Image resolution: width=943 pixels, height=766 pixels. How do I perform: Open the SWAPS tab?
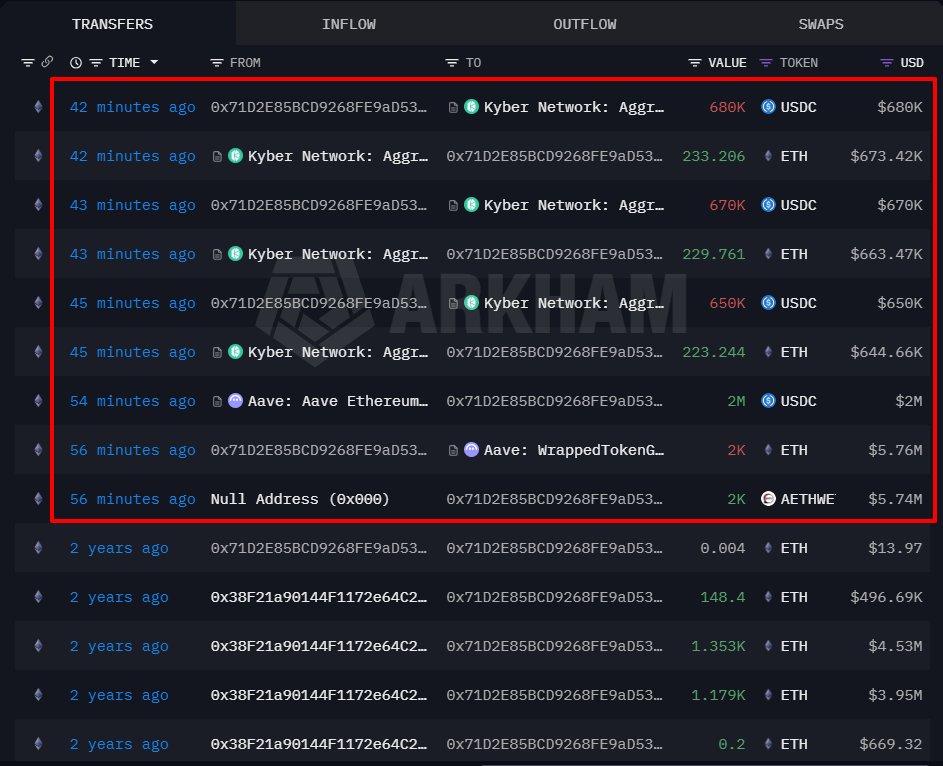pyautogui.click(x=820, y=24)
